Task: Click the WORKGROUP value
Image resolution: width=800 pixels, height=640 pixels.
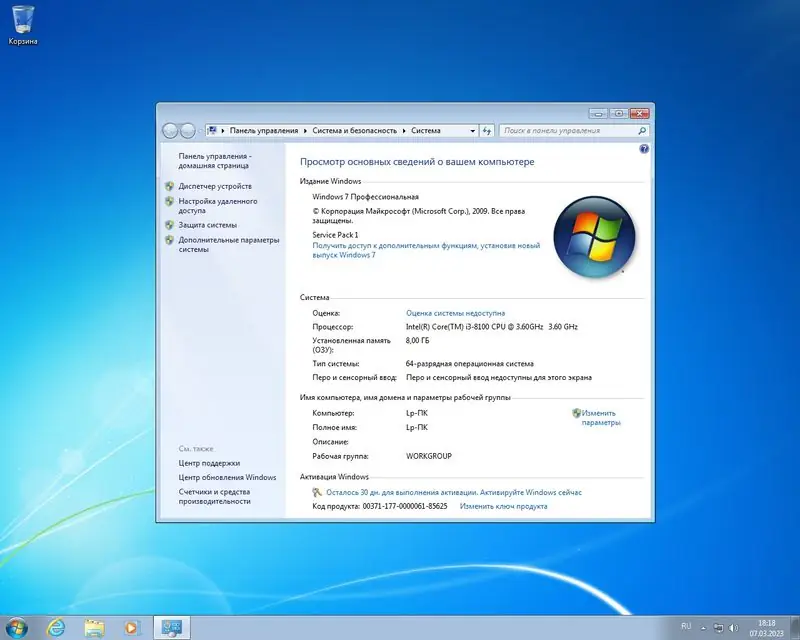Action: click(429, 456)
